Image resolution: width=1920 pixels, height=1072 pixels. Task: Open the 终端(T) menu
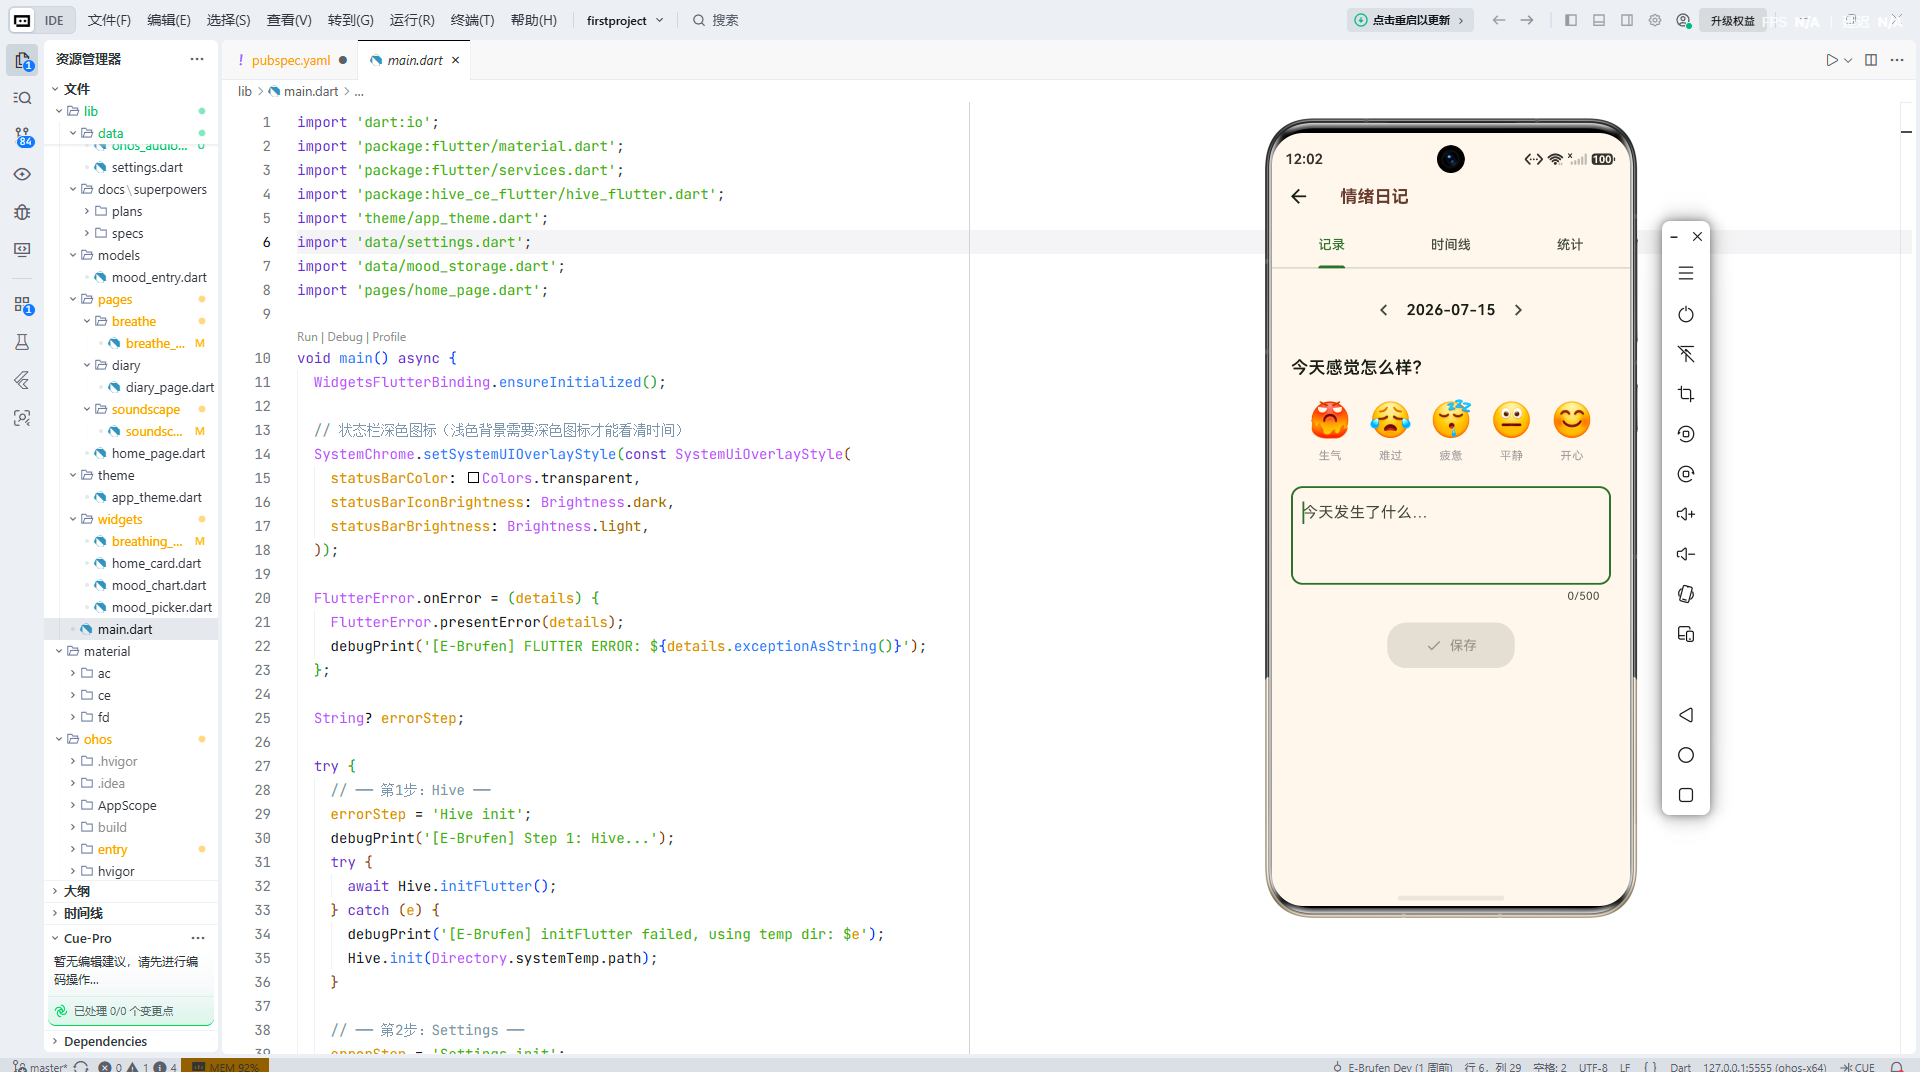click(x=472, y=20)
